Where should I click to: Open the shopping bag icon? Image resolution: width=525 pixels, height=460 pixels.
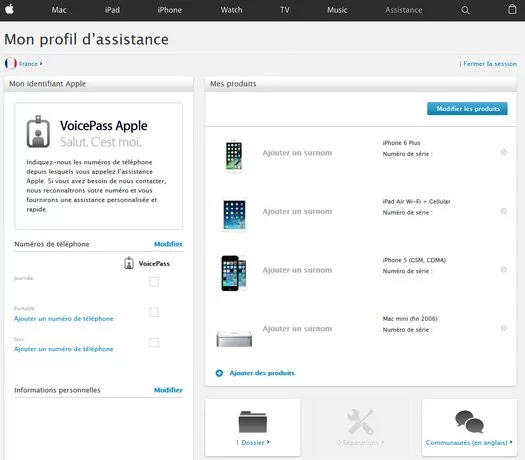(x=512, y=9)
